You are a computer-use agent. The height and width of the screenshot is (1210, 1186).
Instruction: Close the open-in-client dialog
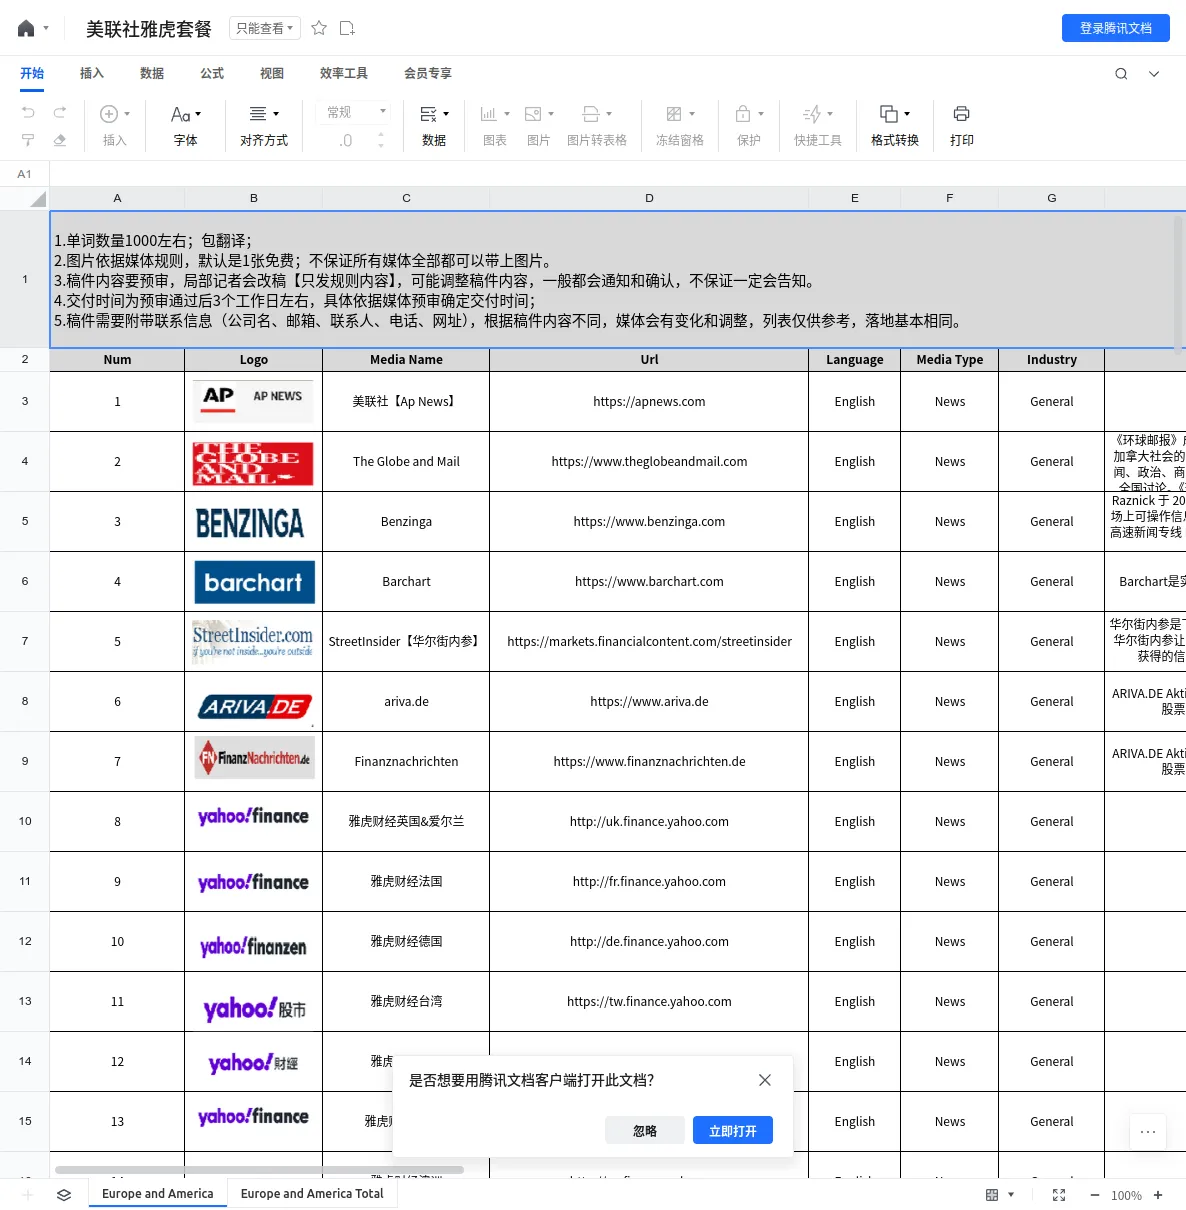coord(765,1080)
